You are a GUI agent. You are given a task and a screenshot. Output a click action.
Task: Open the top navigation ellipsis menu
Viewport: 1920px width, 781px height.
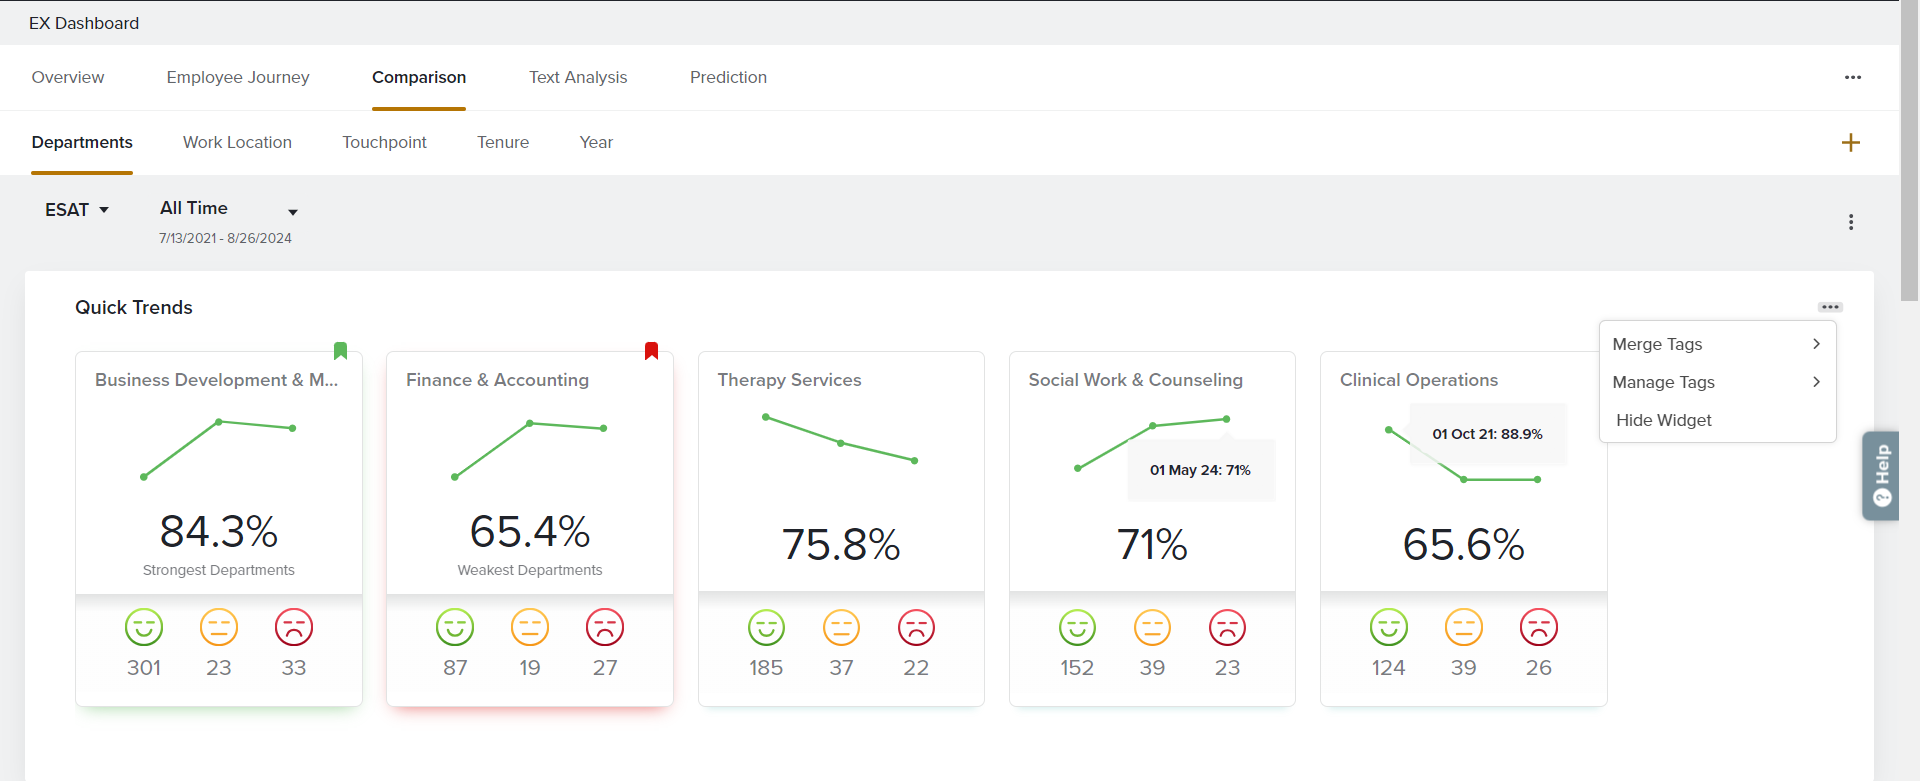point(1852,78)
